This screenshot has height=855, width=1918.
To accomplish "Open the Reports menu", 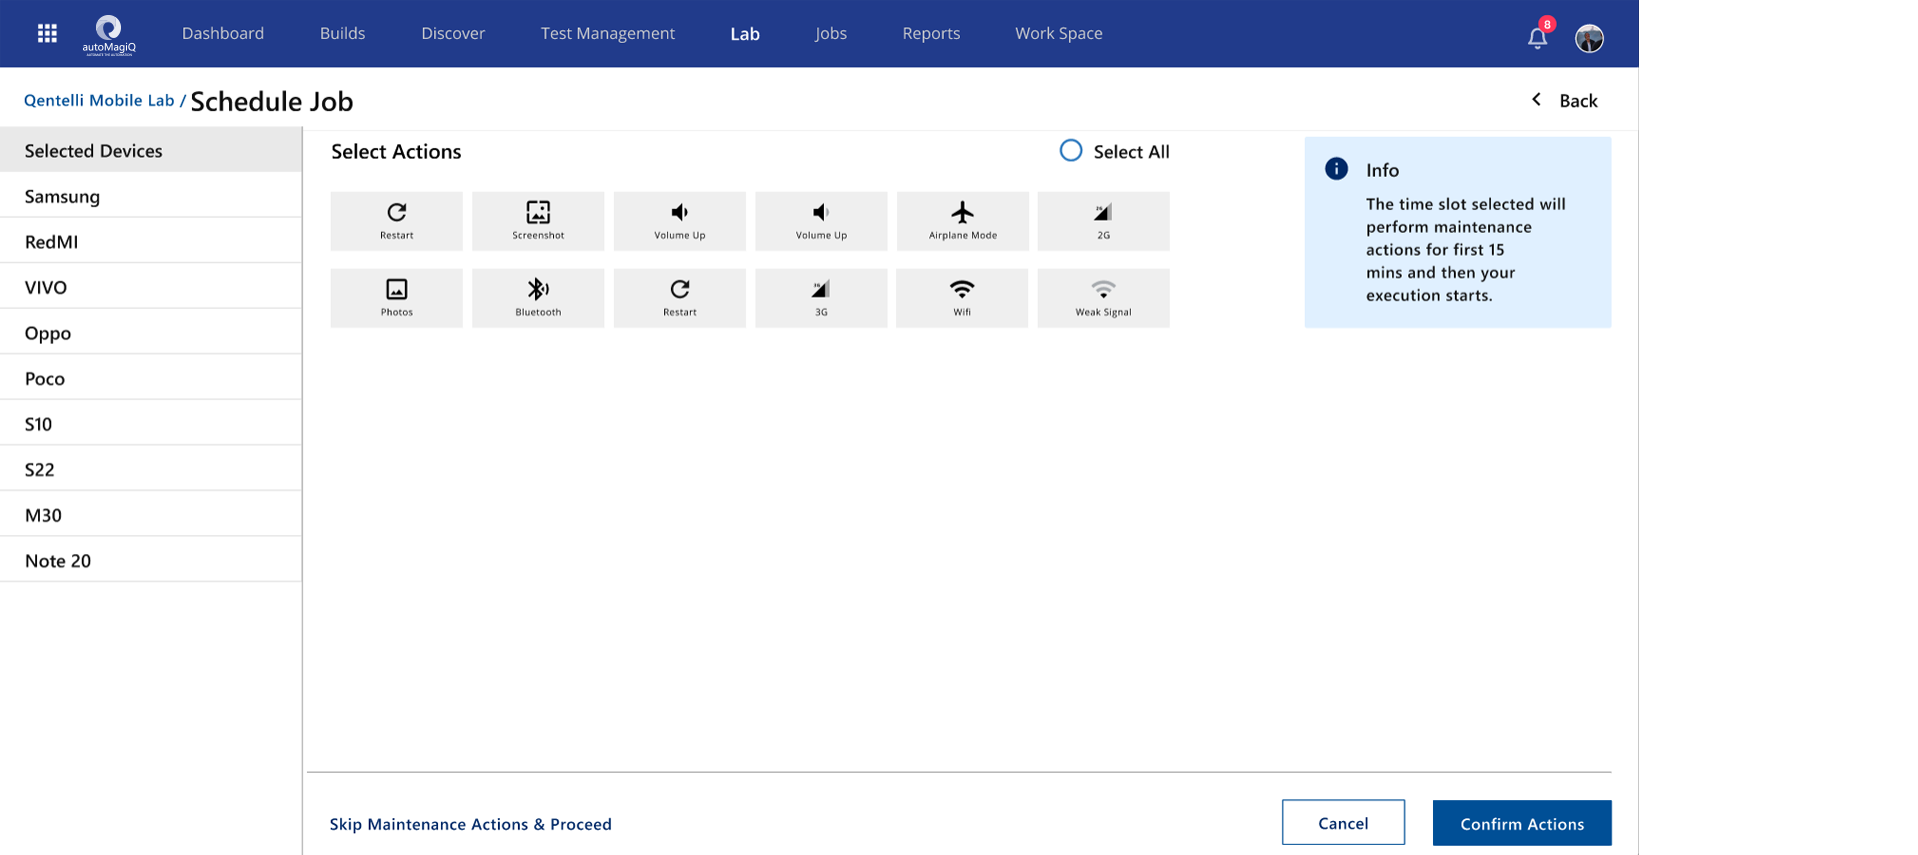I will pyautogui.click(x=931, y=33).
